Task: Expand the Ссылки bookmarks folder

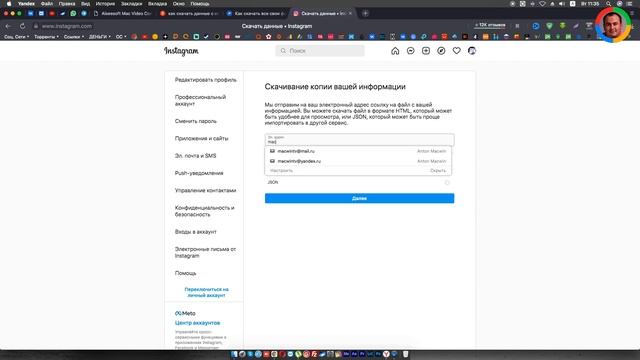Action: (x=74, y=37)
